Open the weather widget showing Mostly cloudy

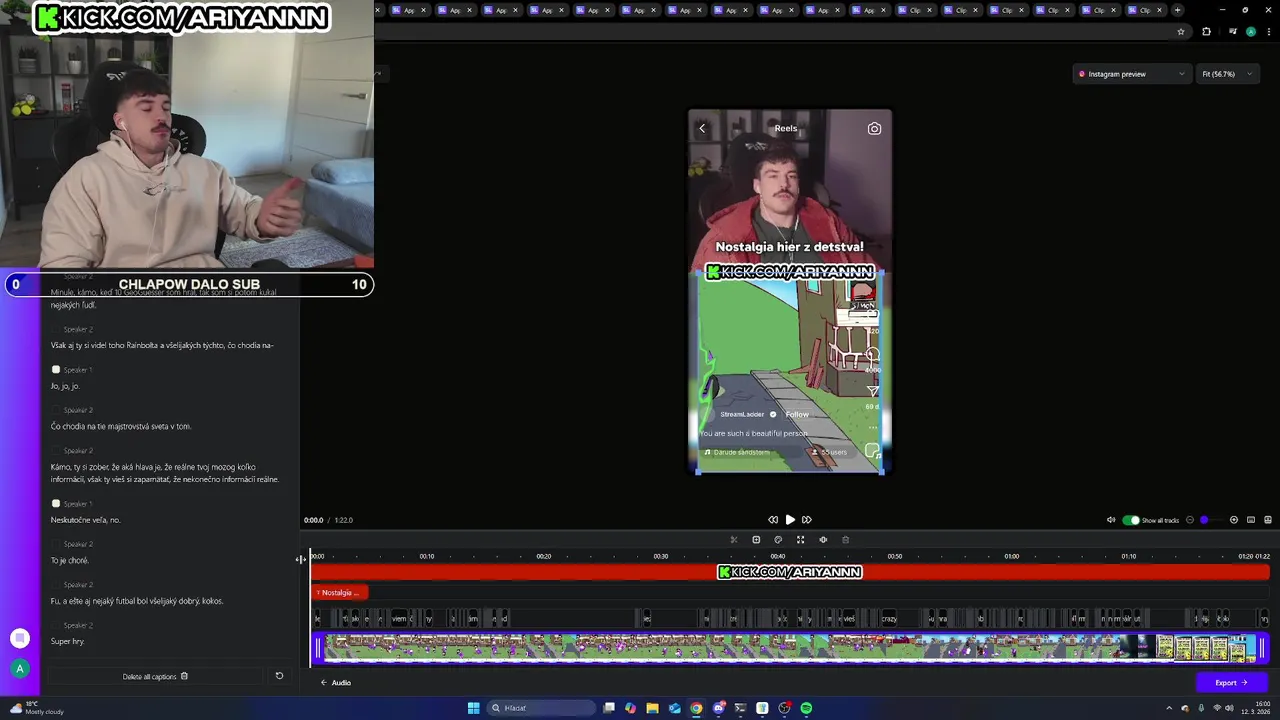[38, 708]
